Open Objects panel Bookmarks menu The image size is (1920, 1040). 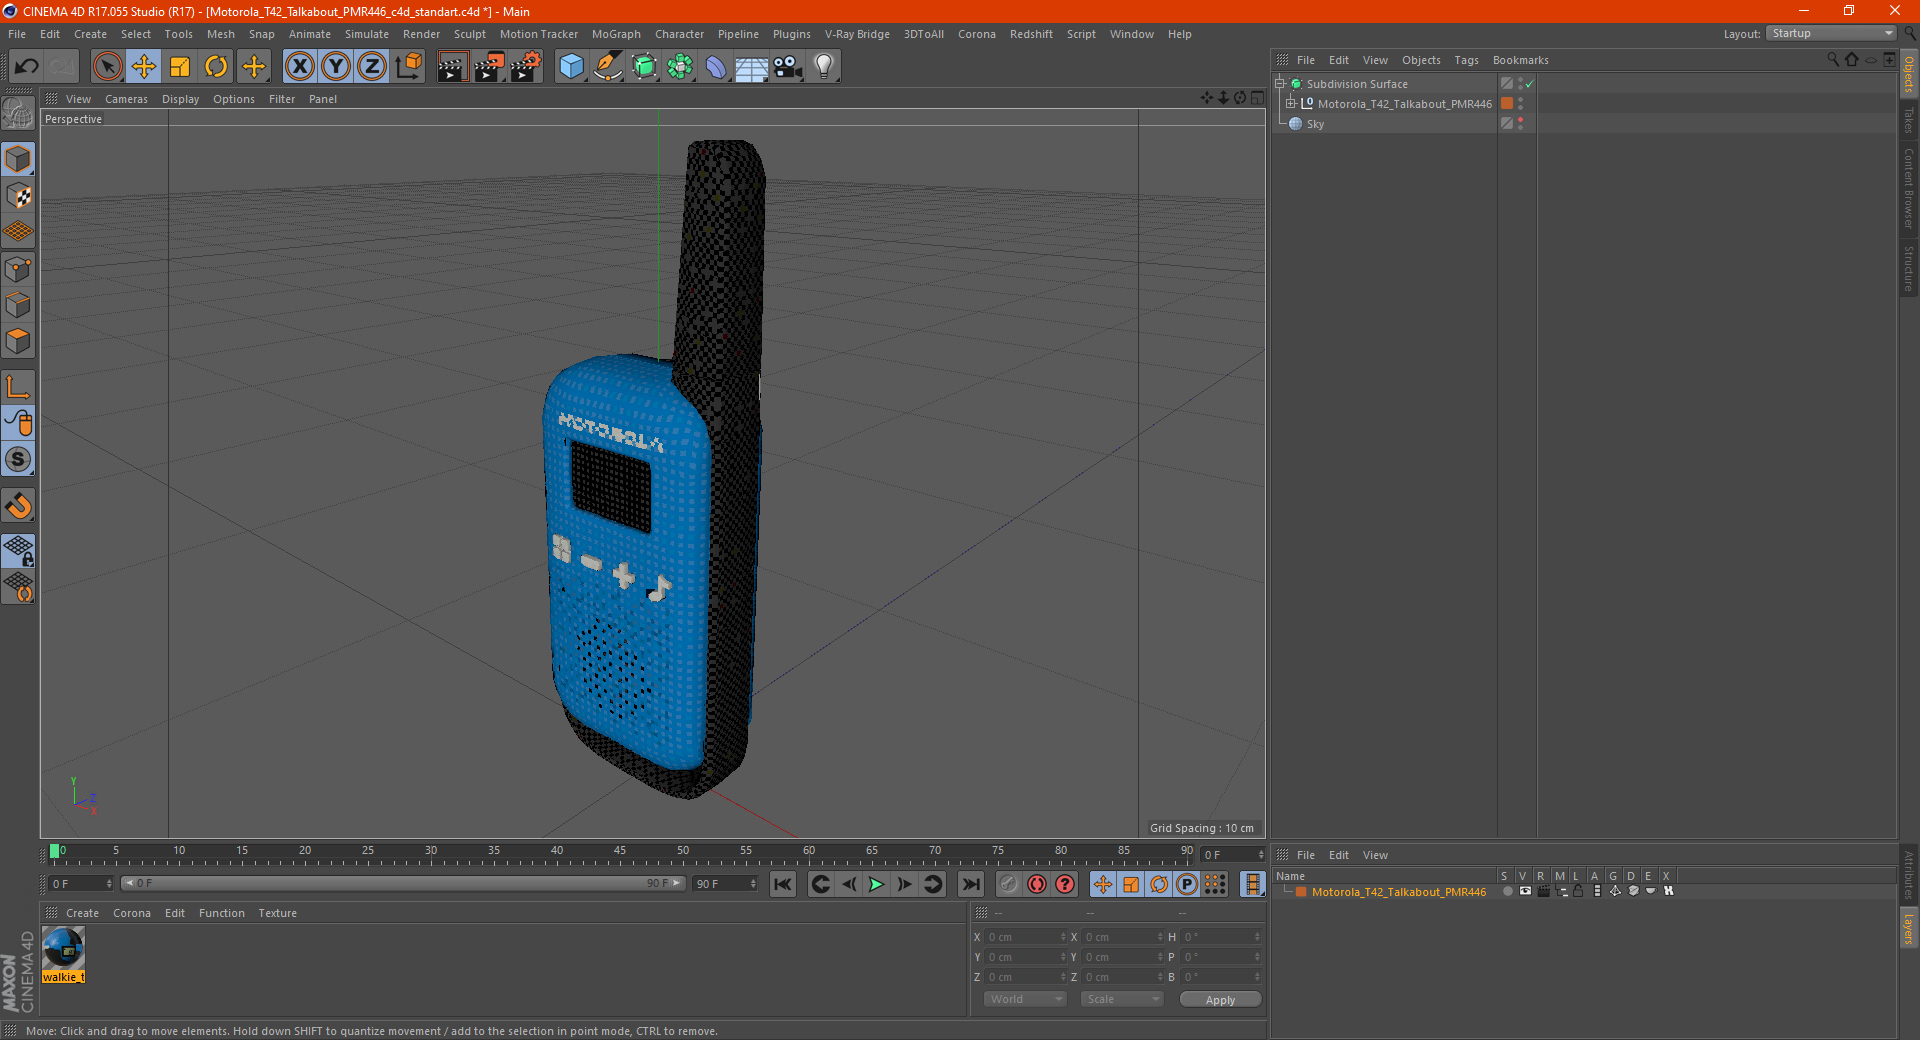[x=1520, y=60]
